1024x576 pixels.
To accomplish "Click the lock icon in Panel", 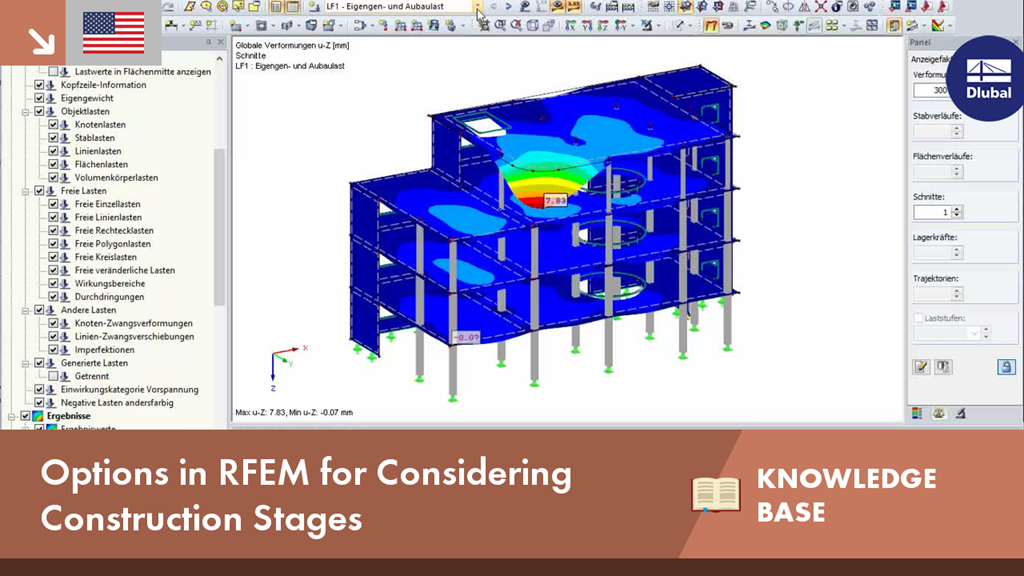I will 1006,366.
